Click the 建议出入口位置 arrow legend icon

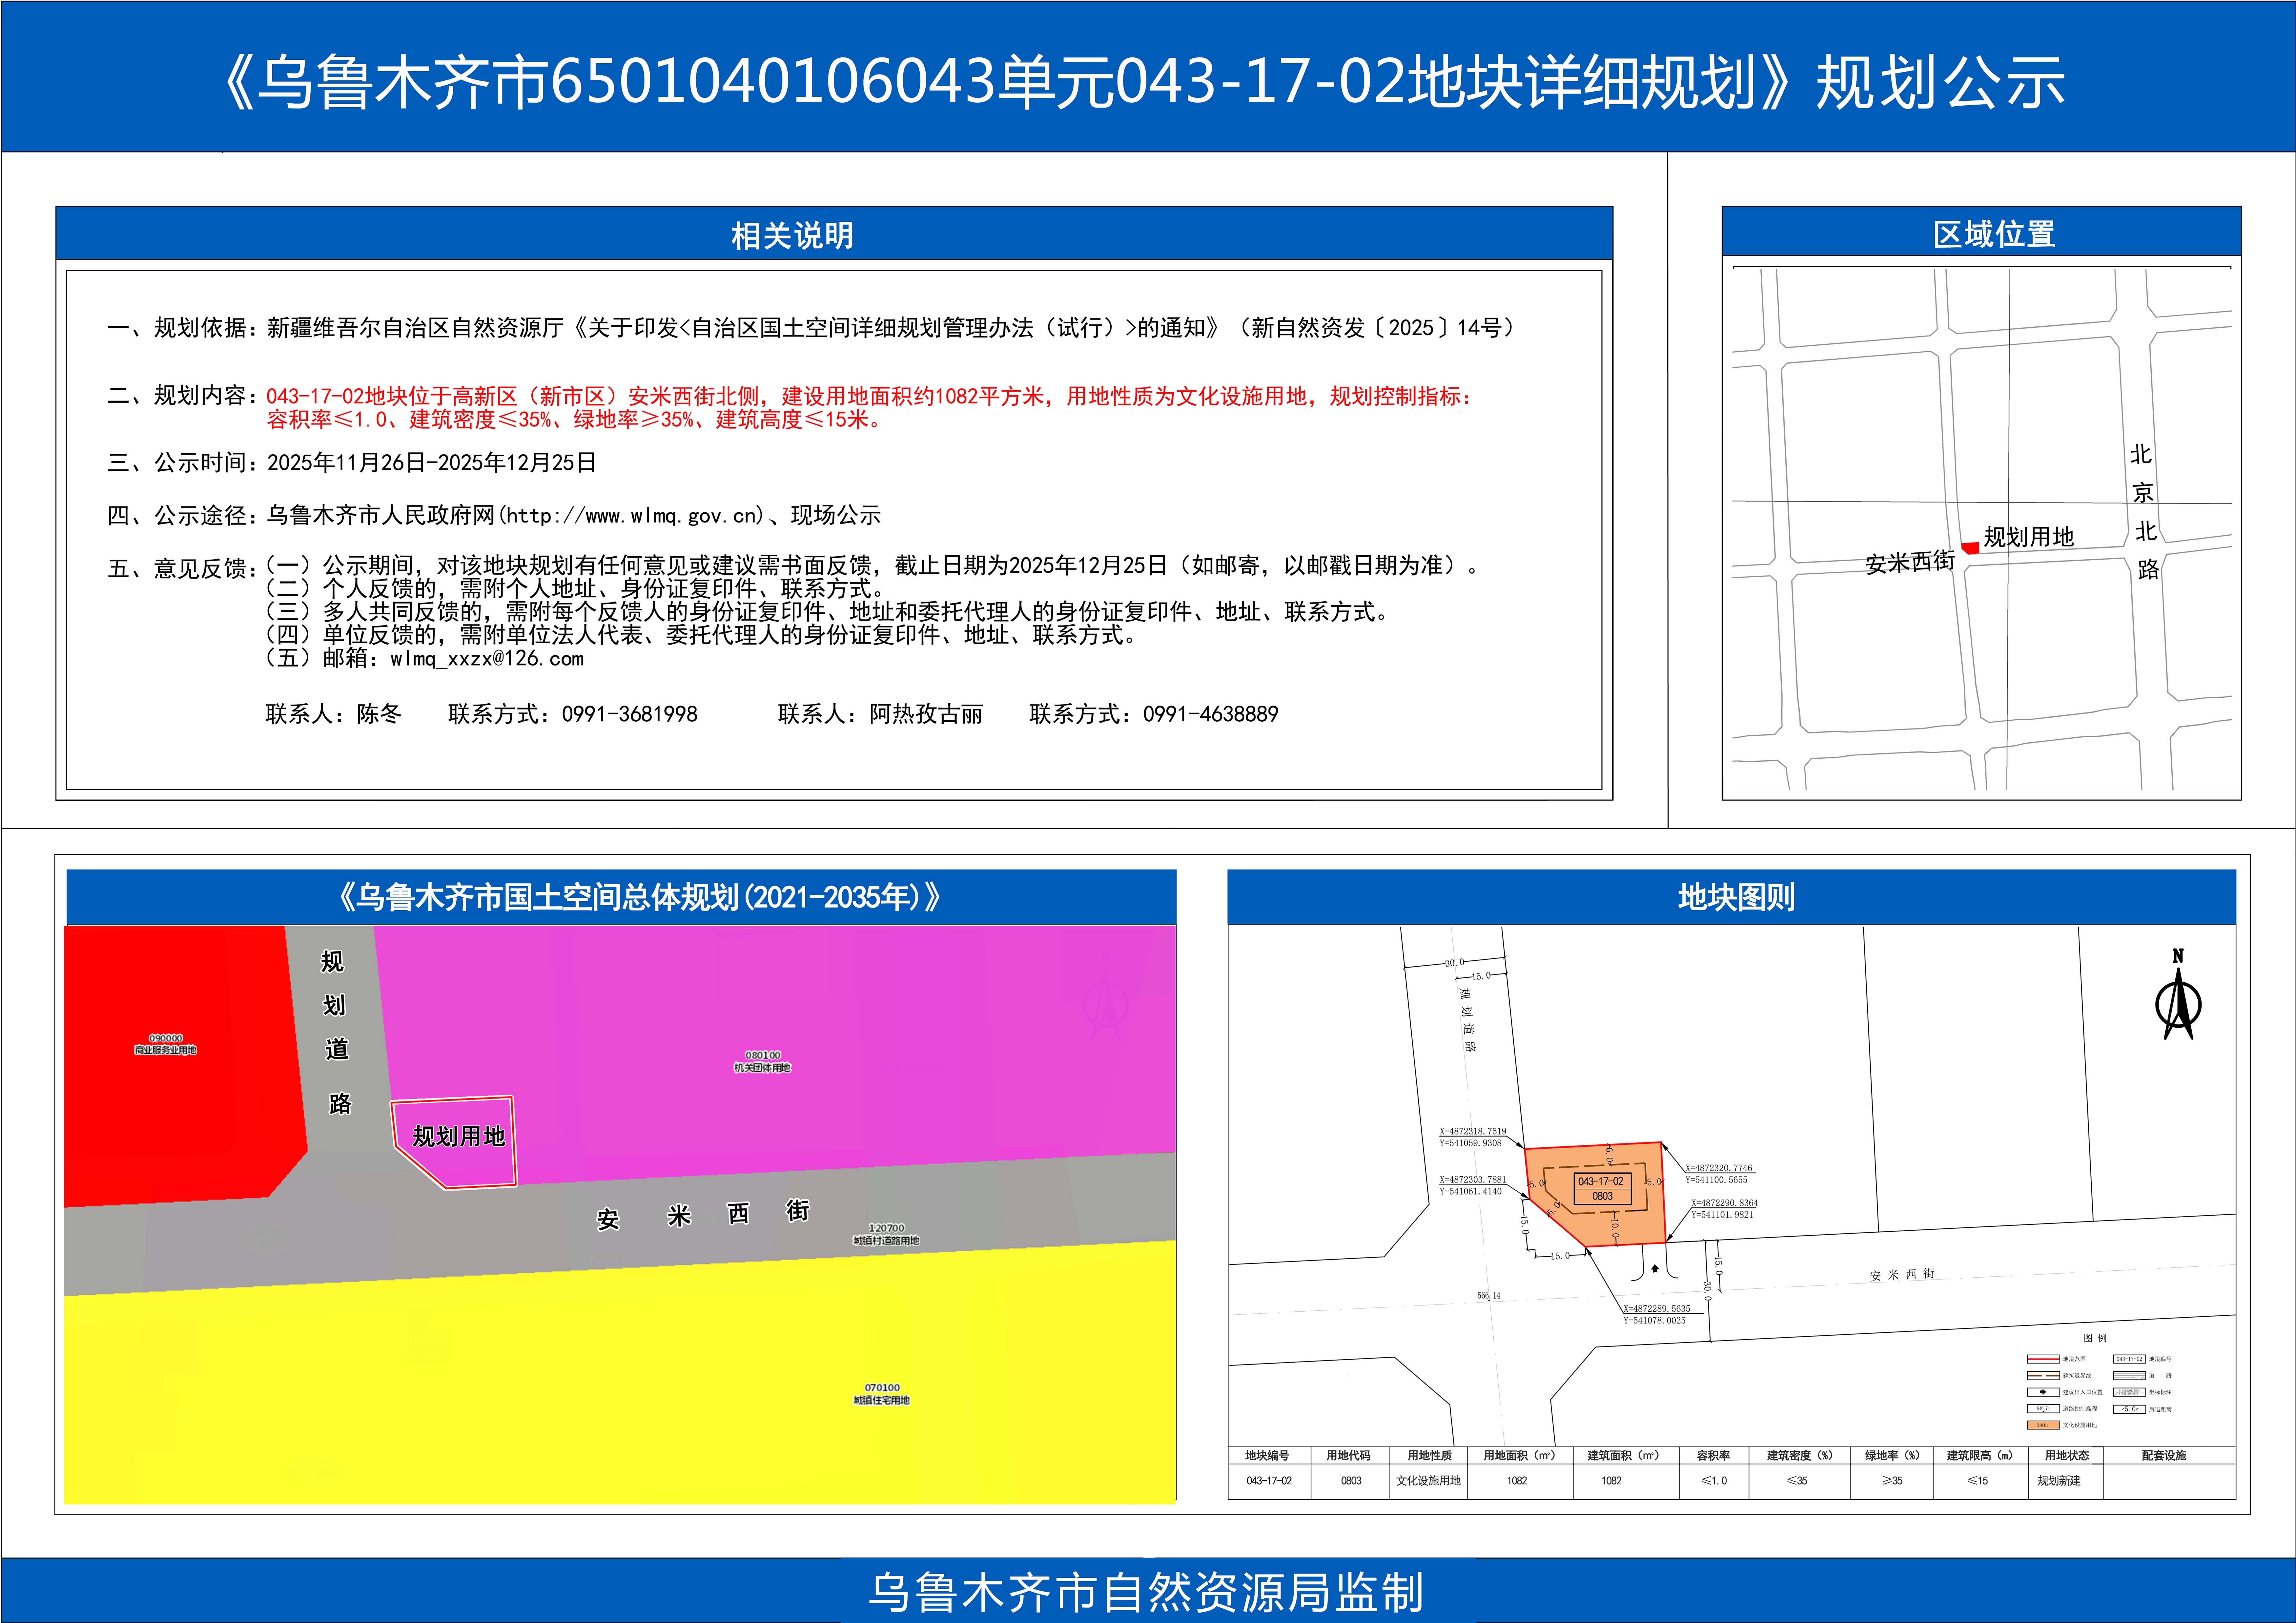click(x=2044, y=1392)
